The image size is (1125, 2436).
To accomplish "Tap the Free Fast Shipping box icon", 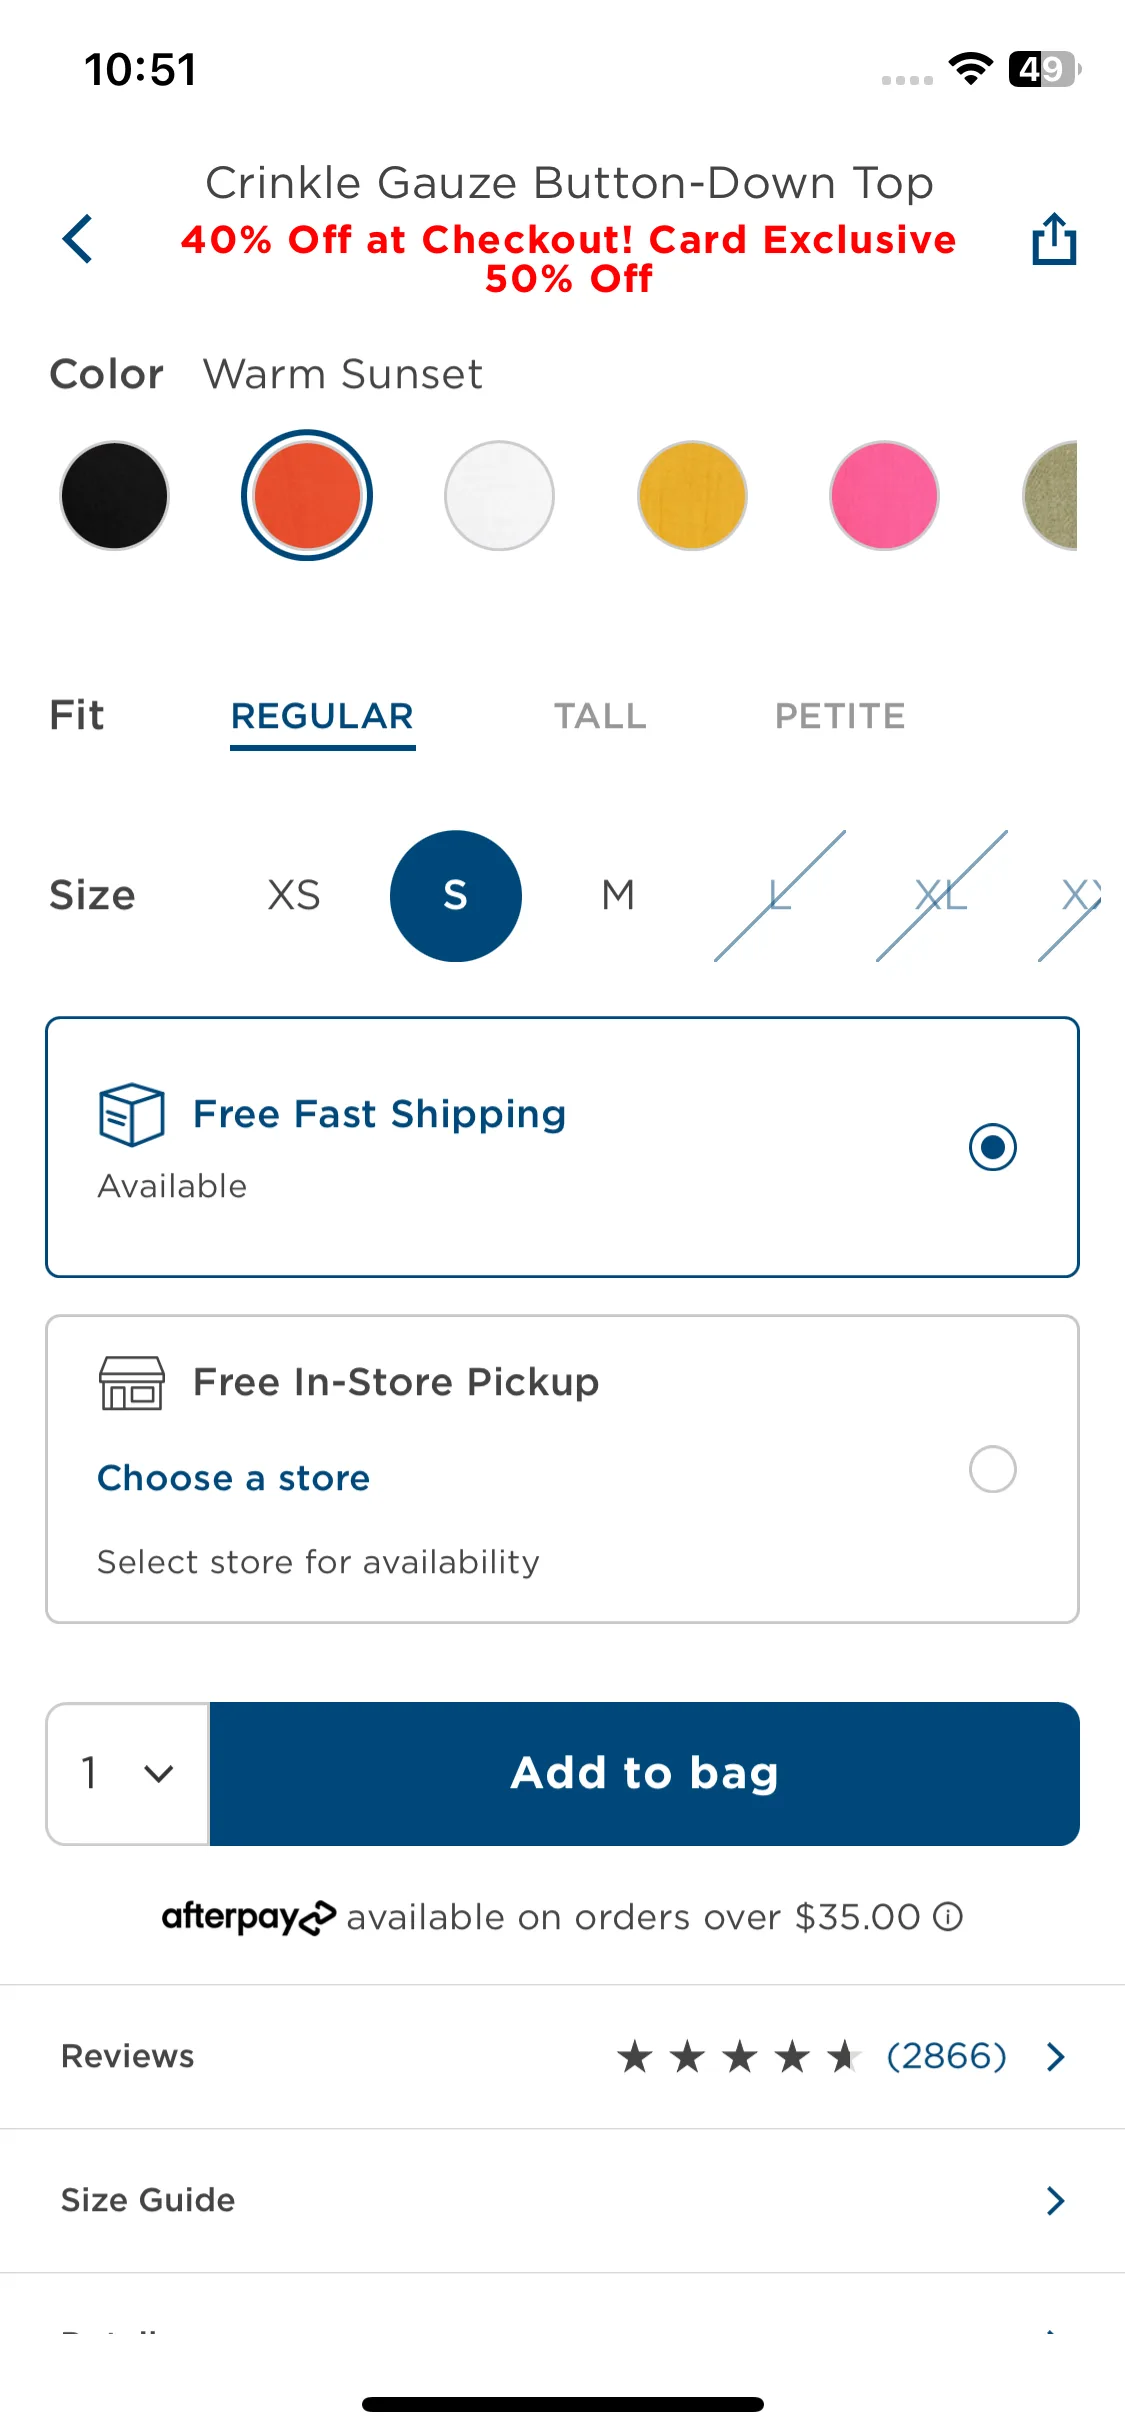I will click(x=131, y=1114).
